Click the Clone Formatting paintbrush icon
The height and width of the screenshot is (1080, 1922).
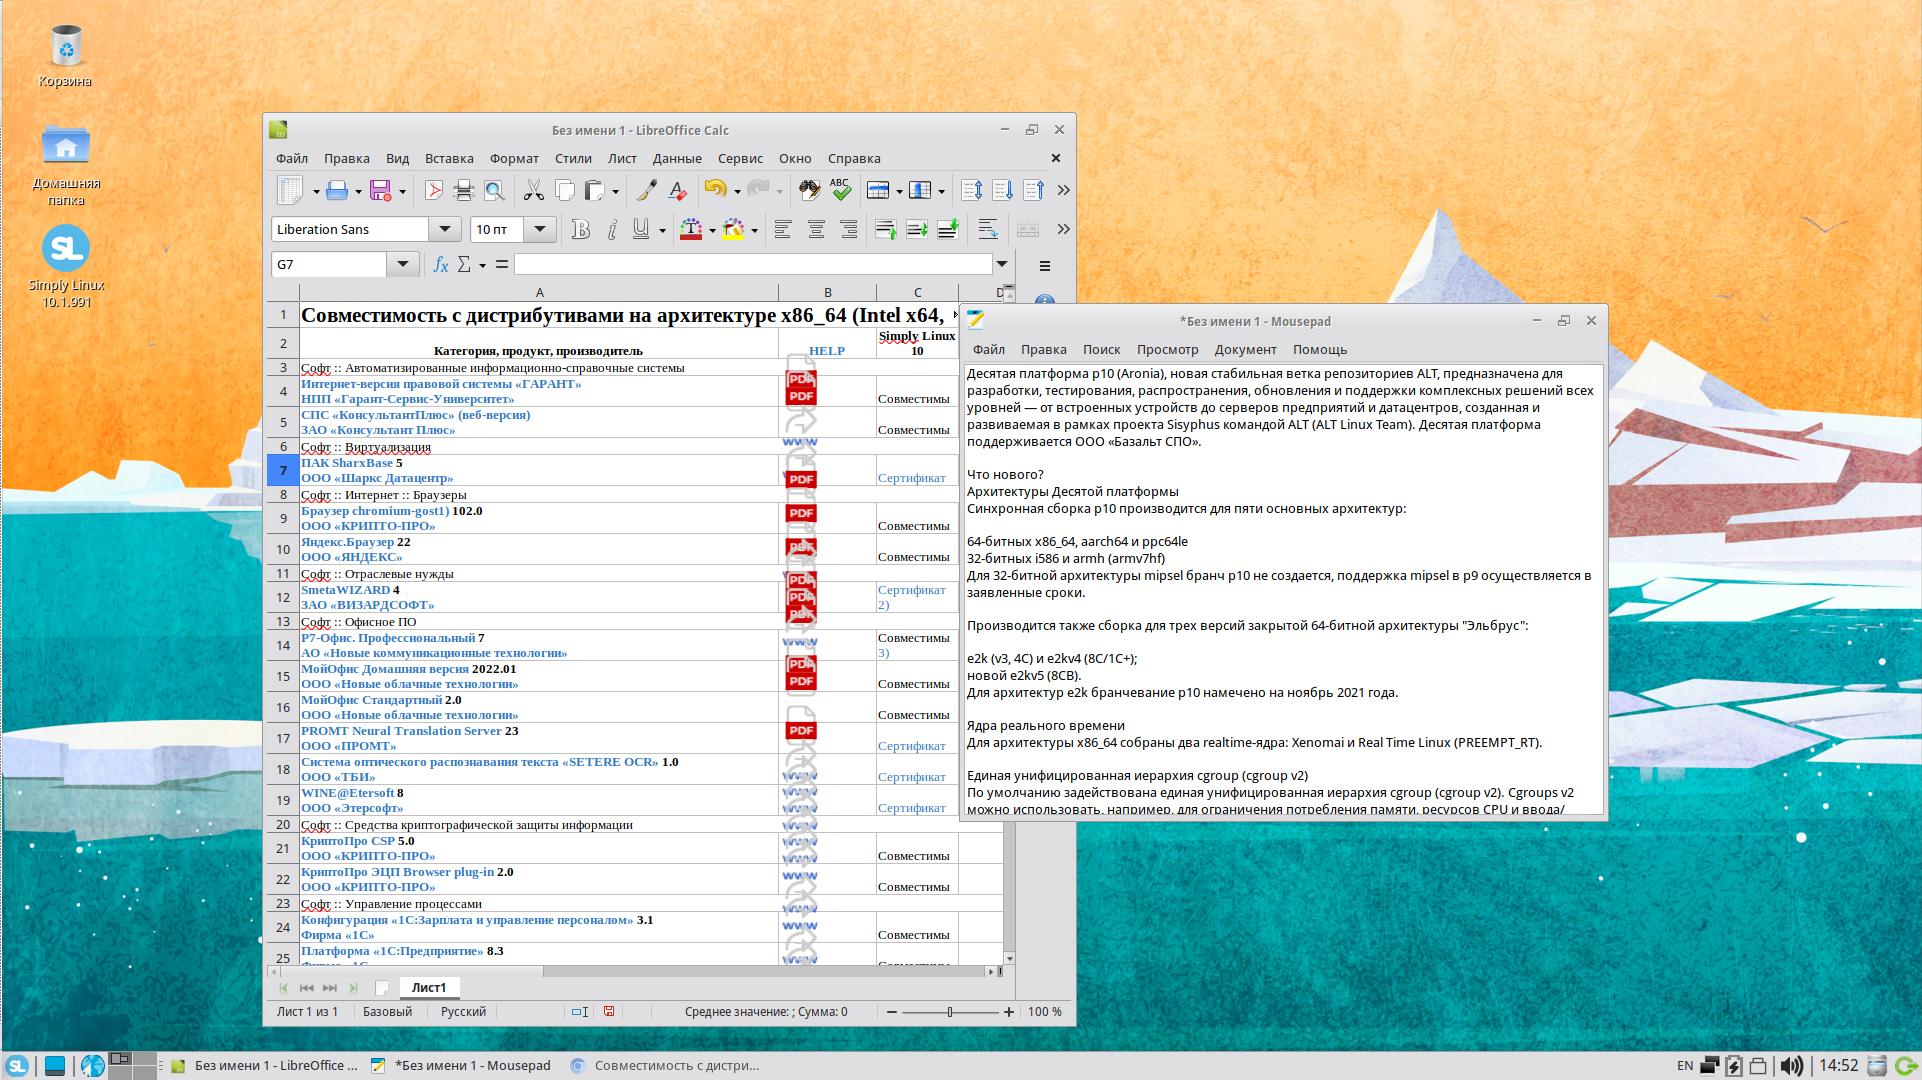point(647,191)
